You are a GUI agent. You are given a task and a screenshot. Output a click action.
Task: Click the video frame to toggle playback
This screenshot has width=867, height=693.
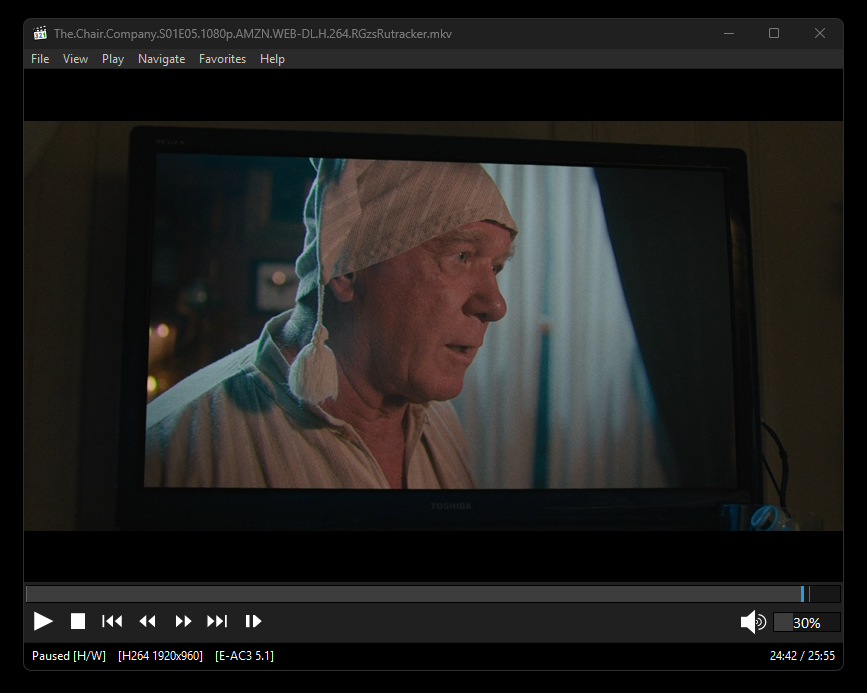pos(433,325)
